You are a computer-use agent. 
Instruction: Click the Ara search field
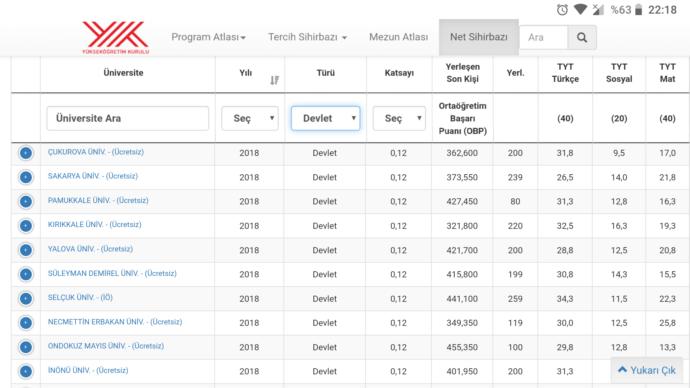[544, 37]
